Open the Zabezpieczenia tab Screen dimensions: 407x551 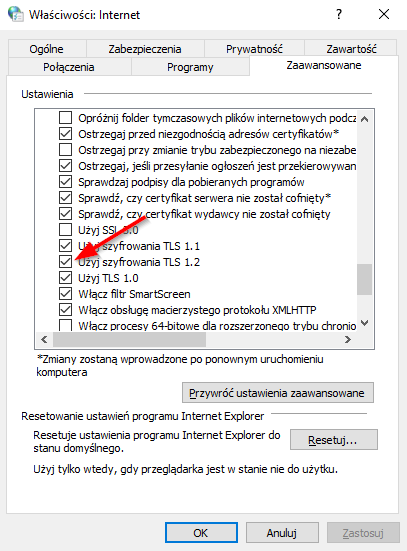[x=145, y=48]
